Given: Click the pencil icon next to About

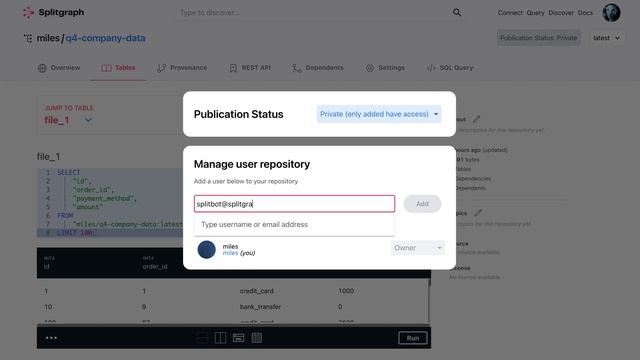Looking at the screenshot, I should pyautogui.click(x=476, y=119).
